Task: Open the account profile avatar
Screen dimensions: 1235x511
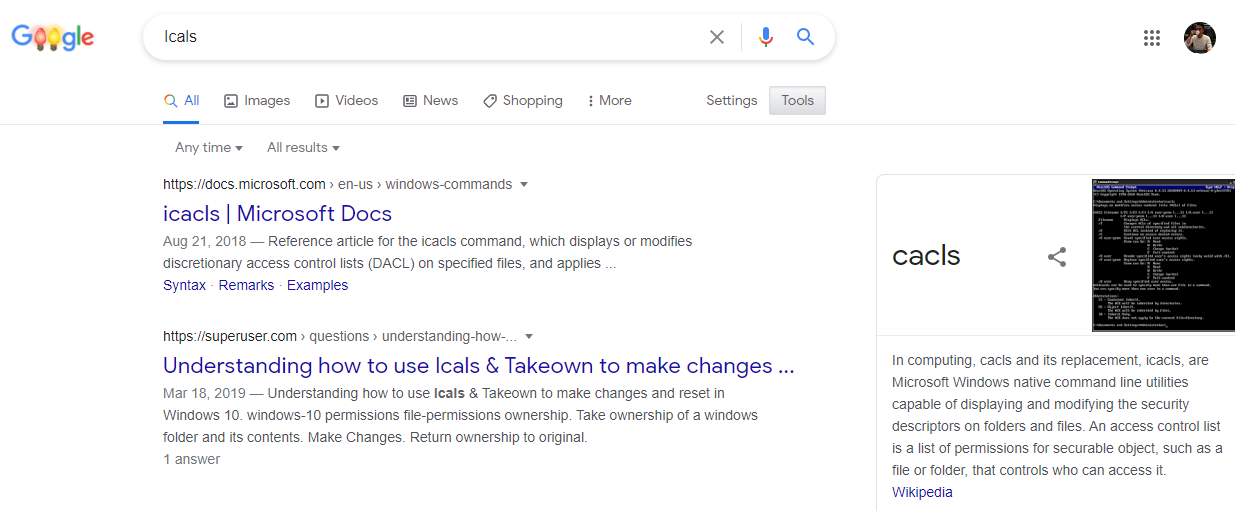Action: click(1200, 38)
